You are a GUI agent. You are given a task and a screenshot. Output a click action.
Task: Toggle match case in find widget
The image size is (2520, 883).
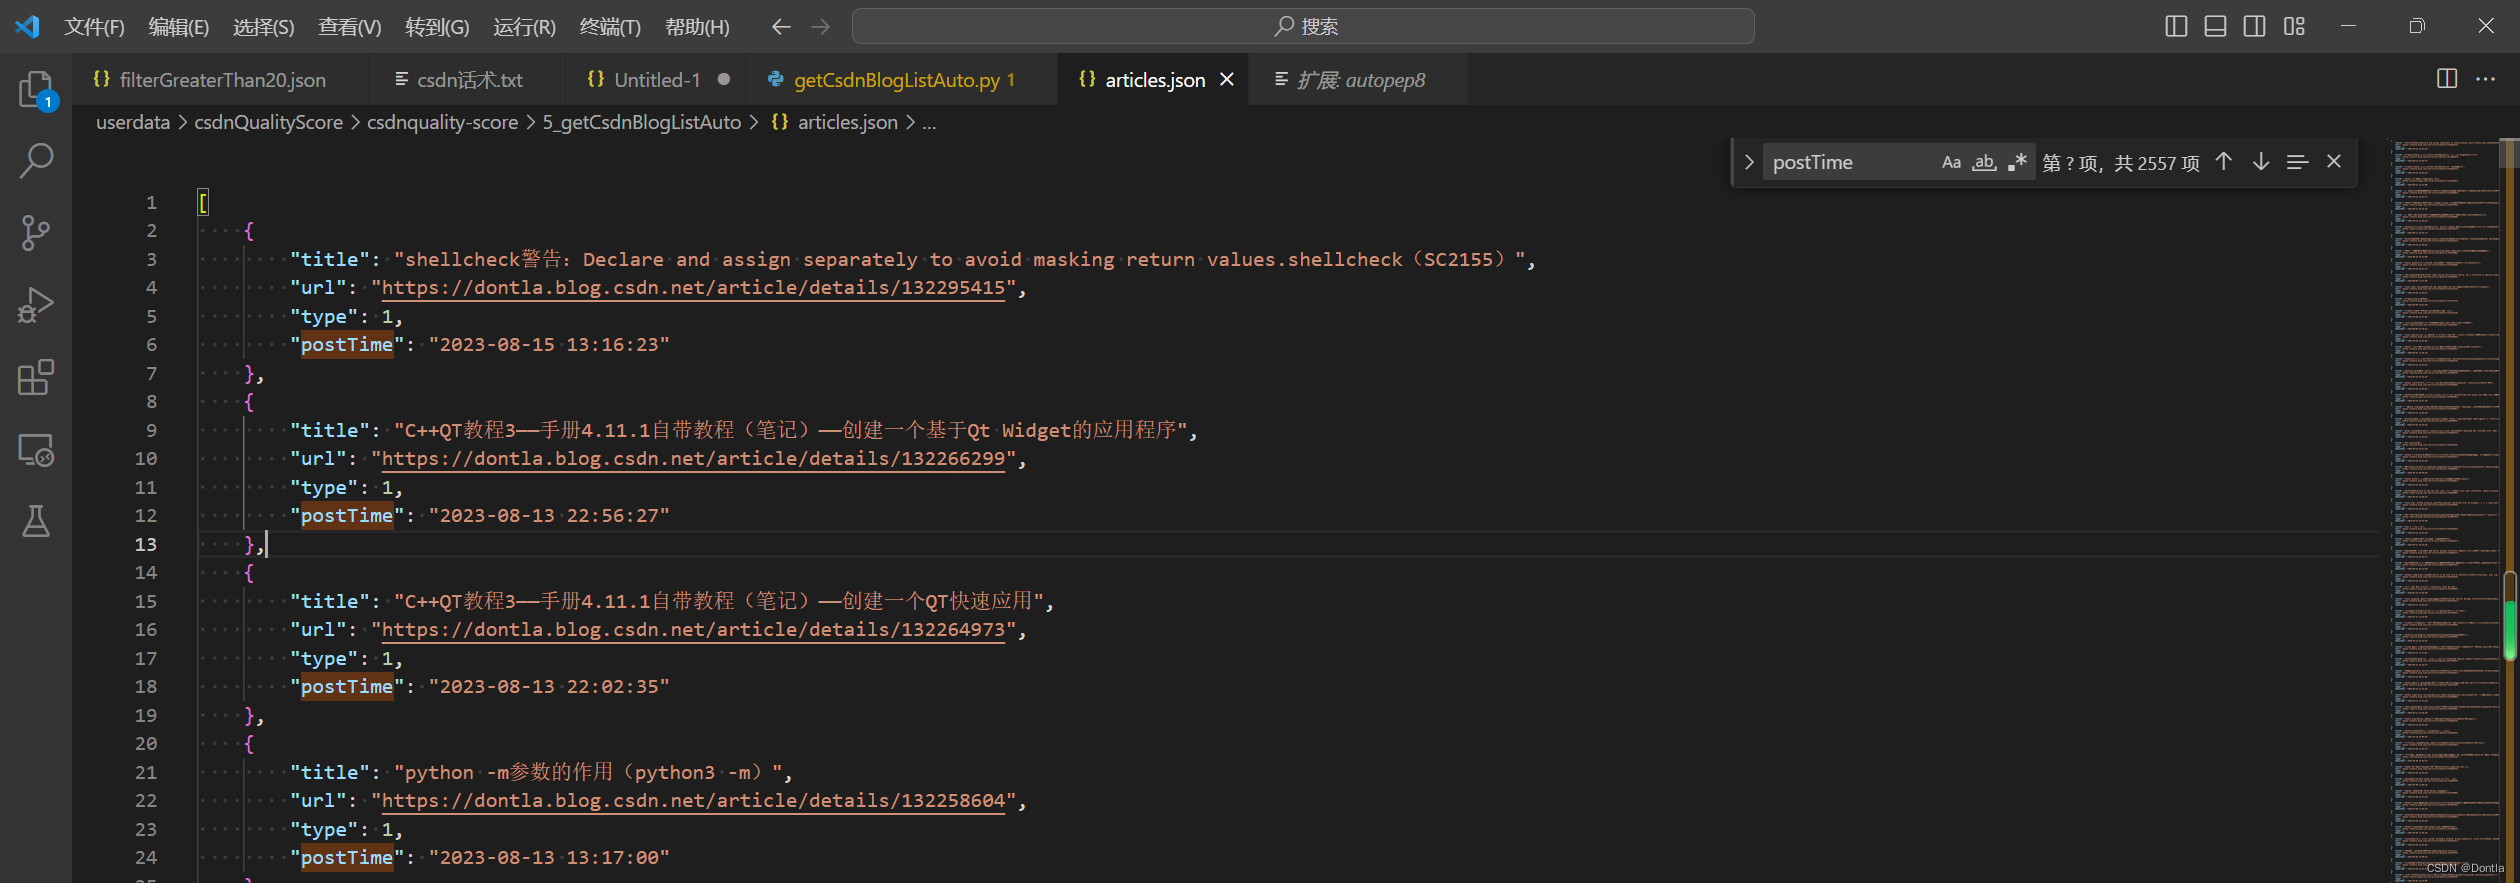(x=1951, y=162)
